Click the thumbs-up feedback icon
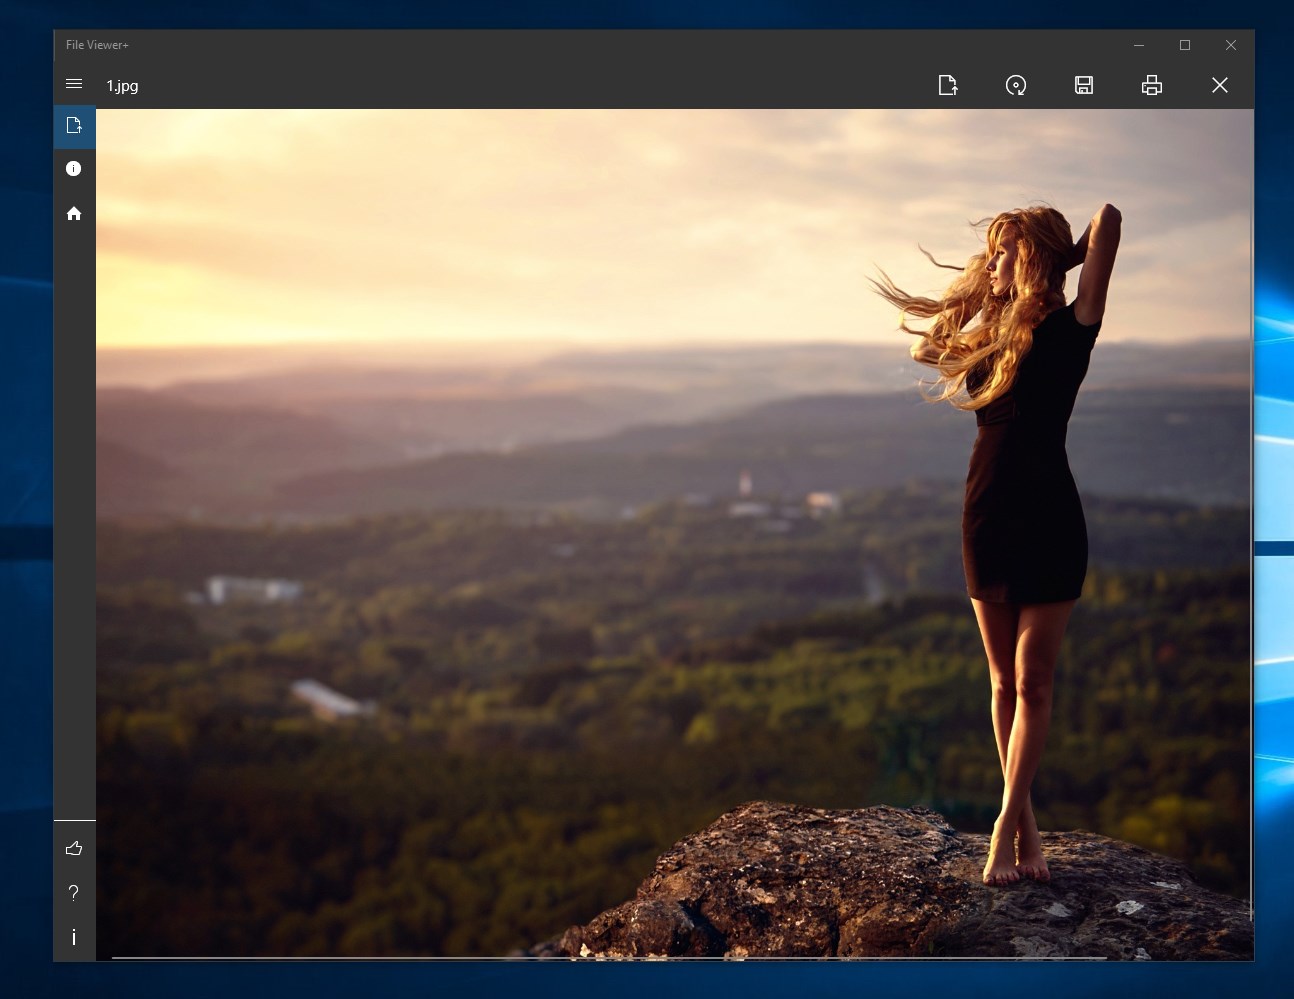 click(74, 848)
